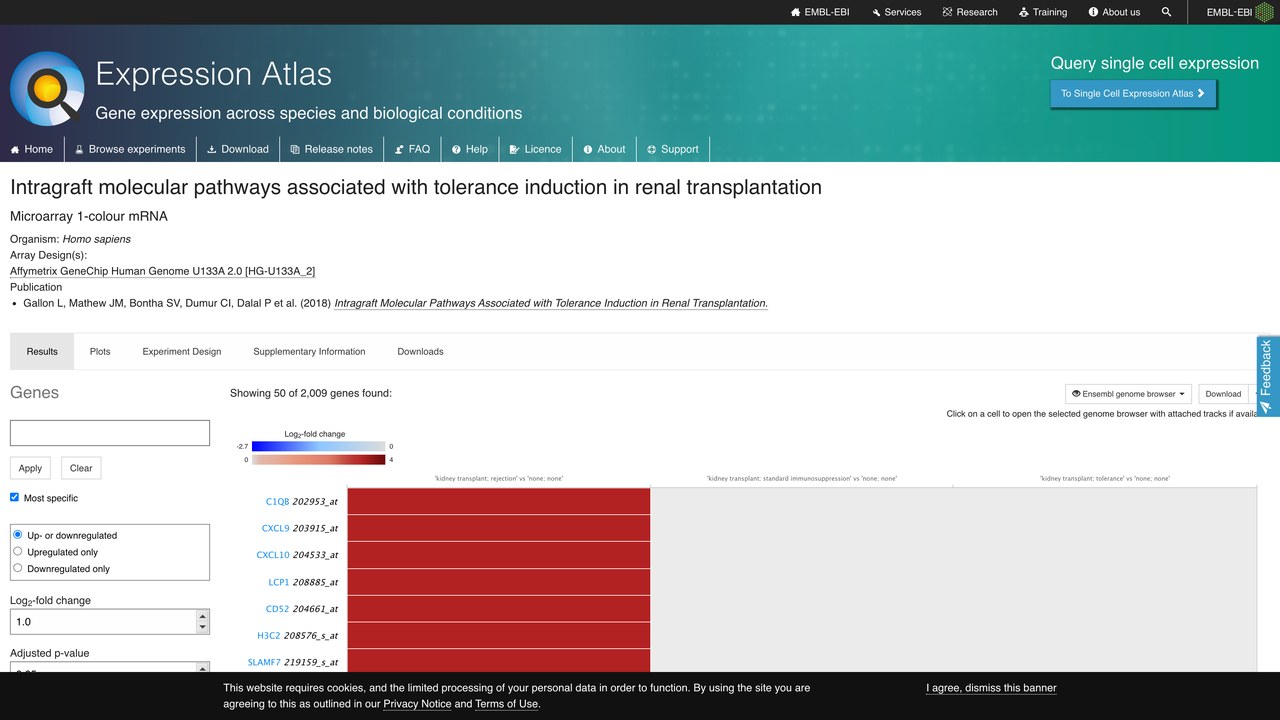Click the heatmap Download button
1280x720 pixels.
click(1223, 394)
